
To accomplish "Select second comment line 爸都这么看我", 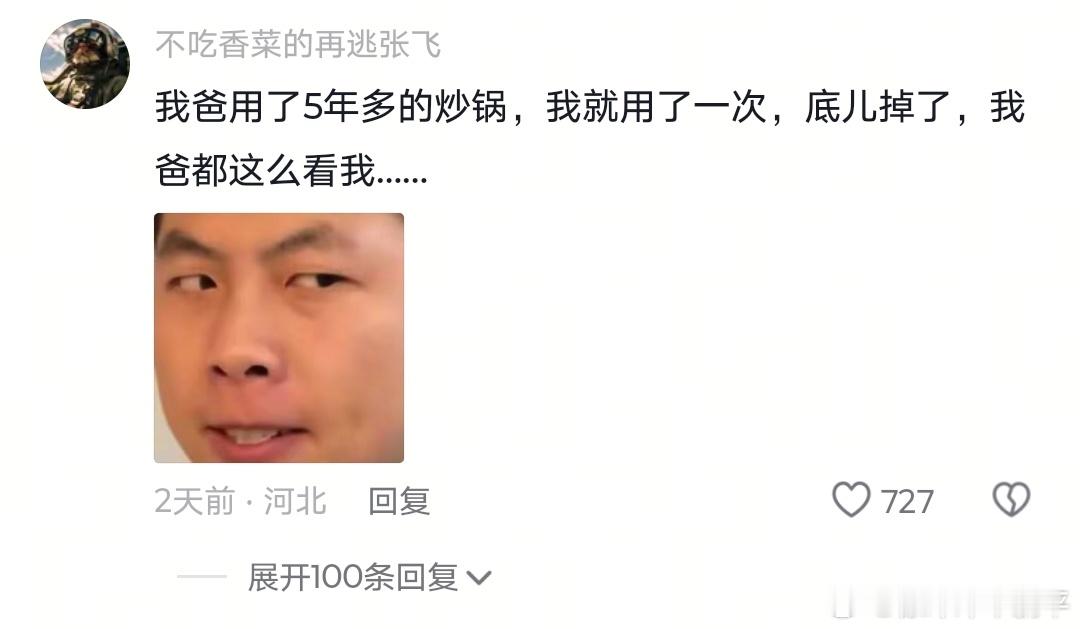I will click(291, 169).
